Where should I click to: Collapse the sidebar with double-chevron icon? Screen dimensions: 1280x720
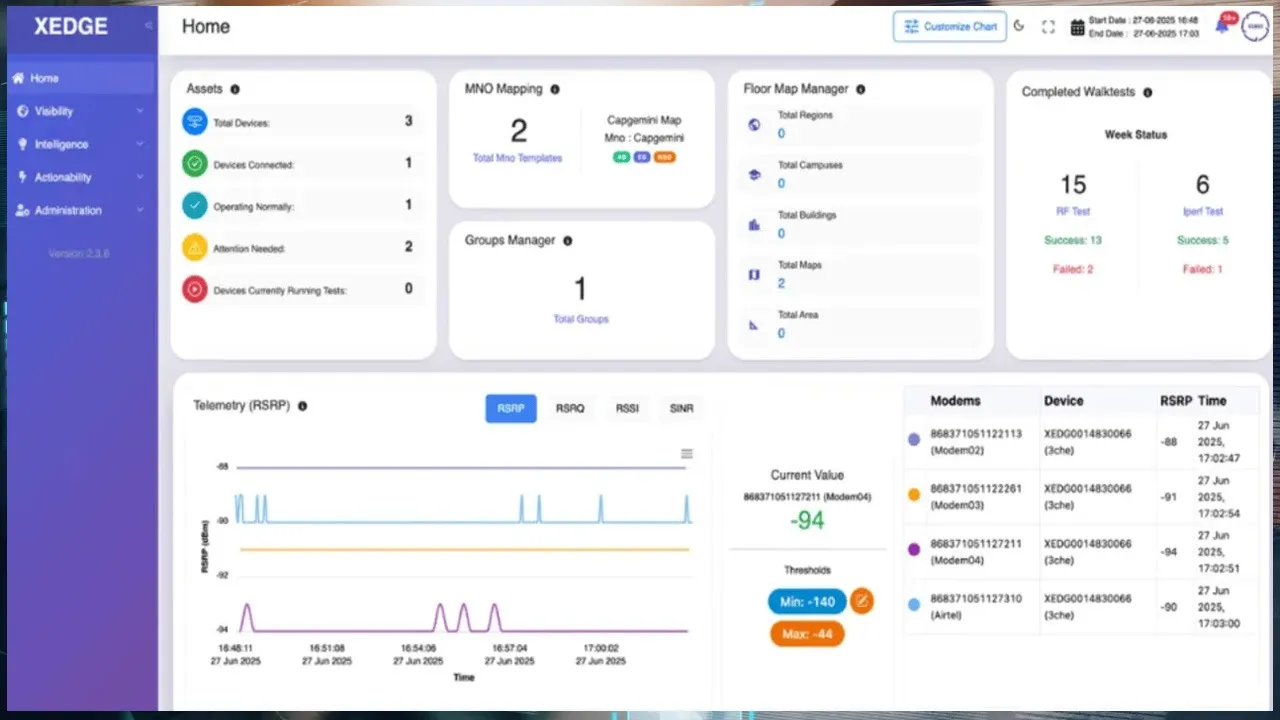(x=149, y=26)
